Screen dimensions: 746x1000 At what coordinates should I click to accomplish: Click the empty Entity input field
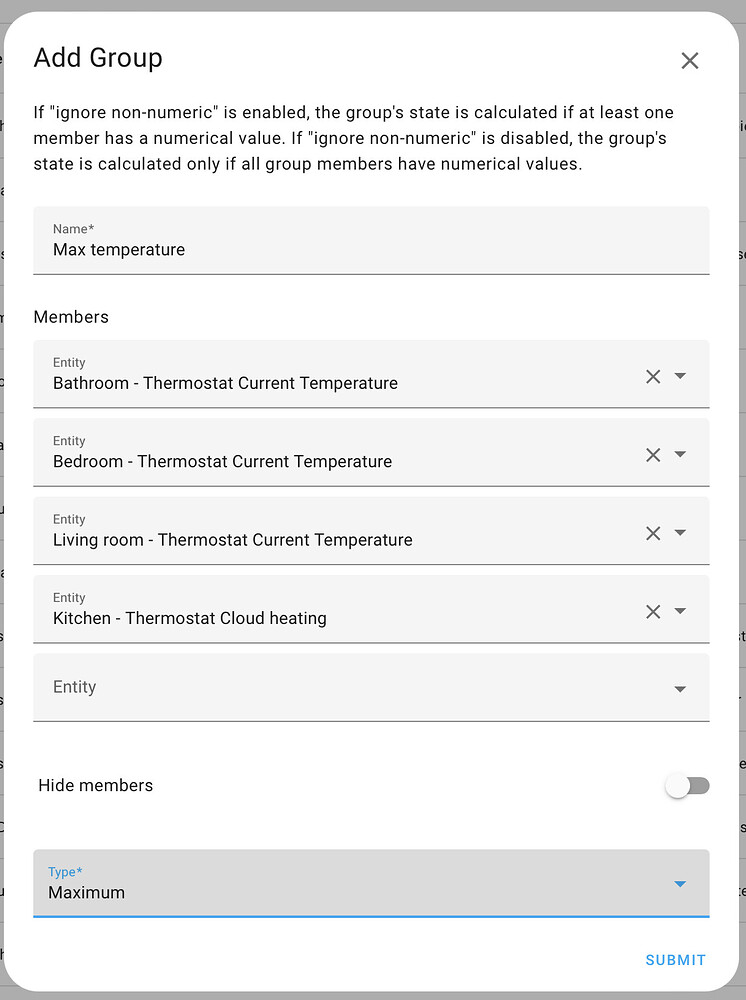click(300, 687)
